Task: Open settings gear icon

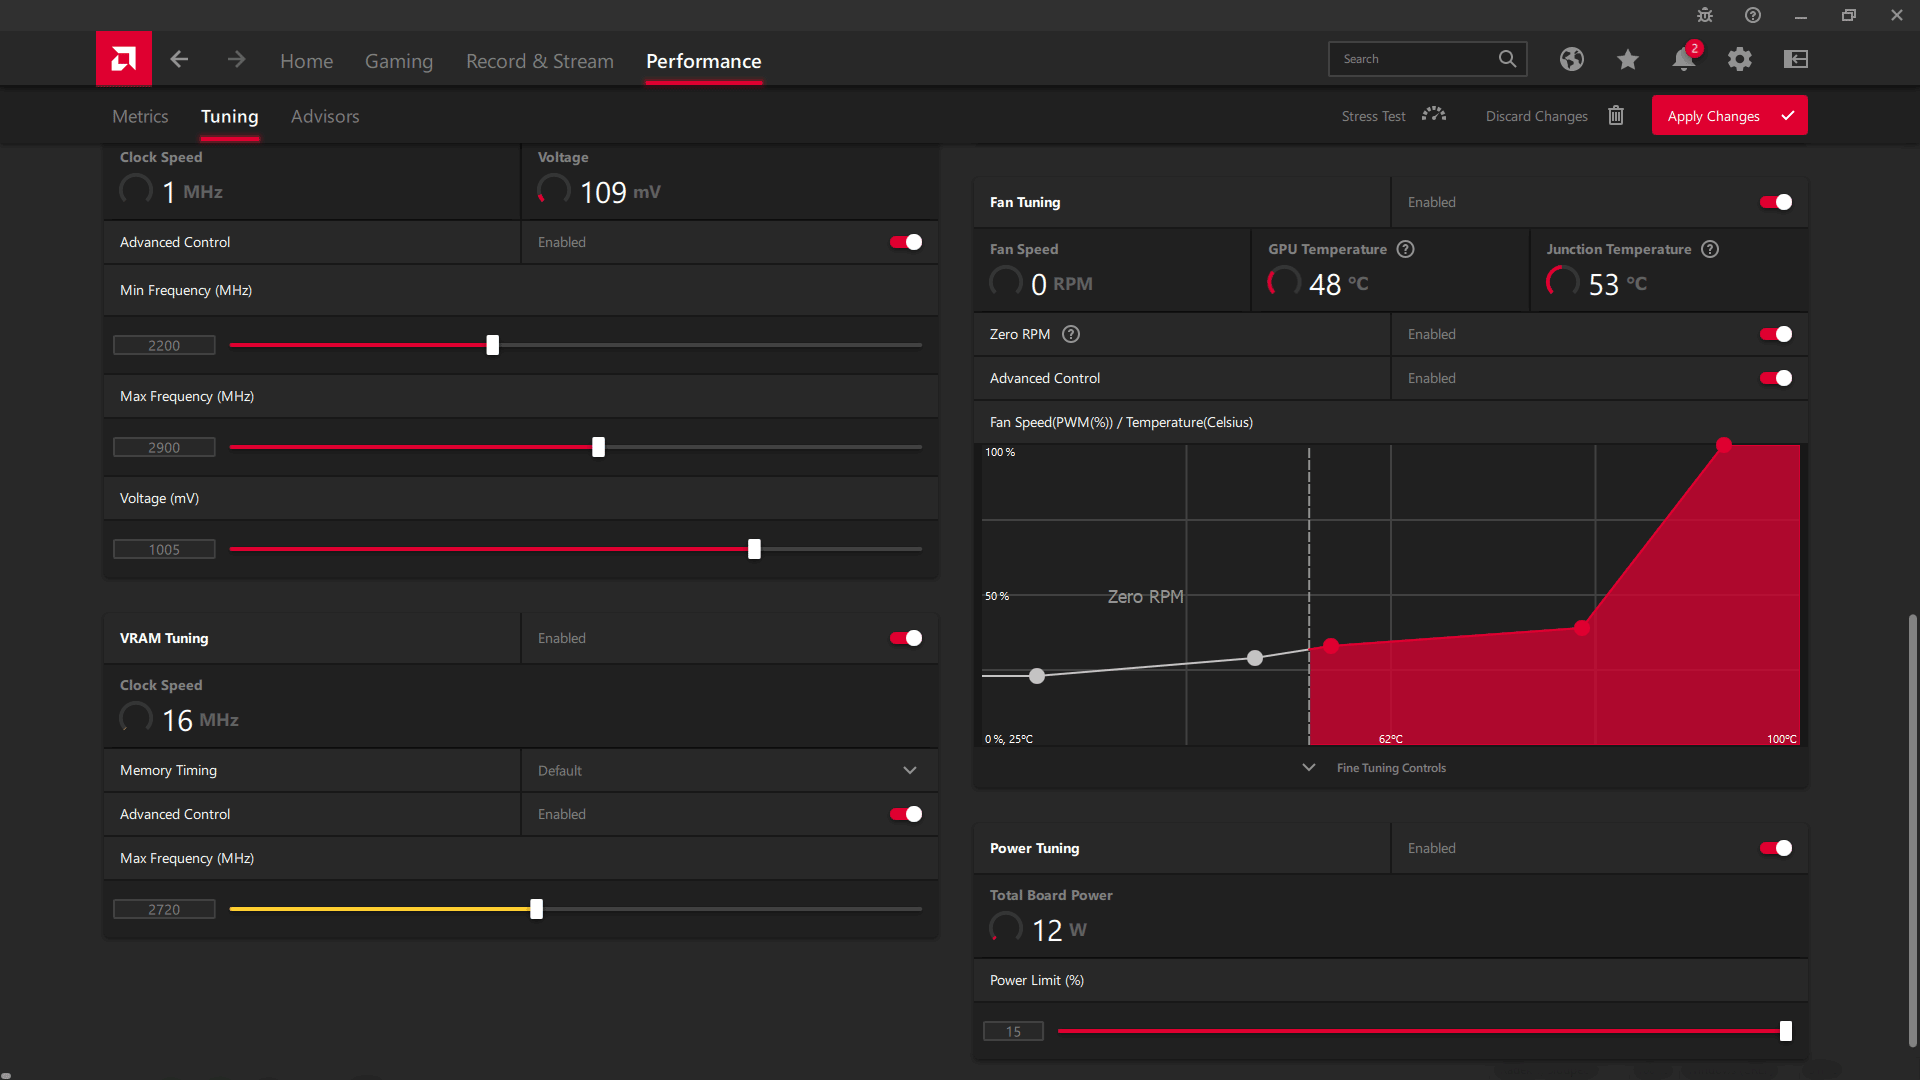Action: pyautogui.click(x=1740, y=59)
